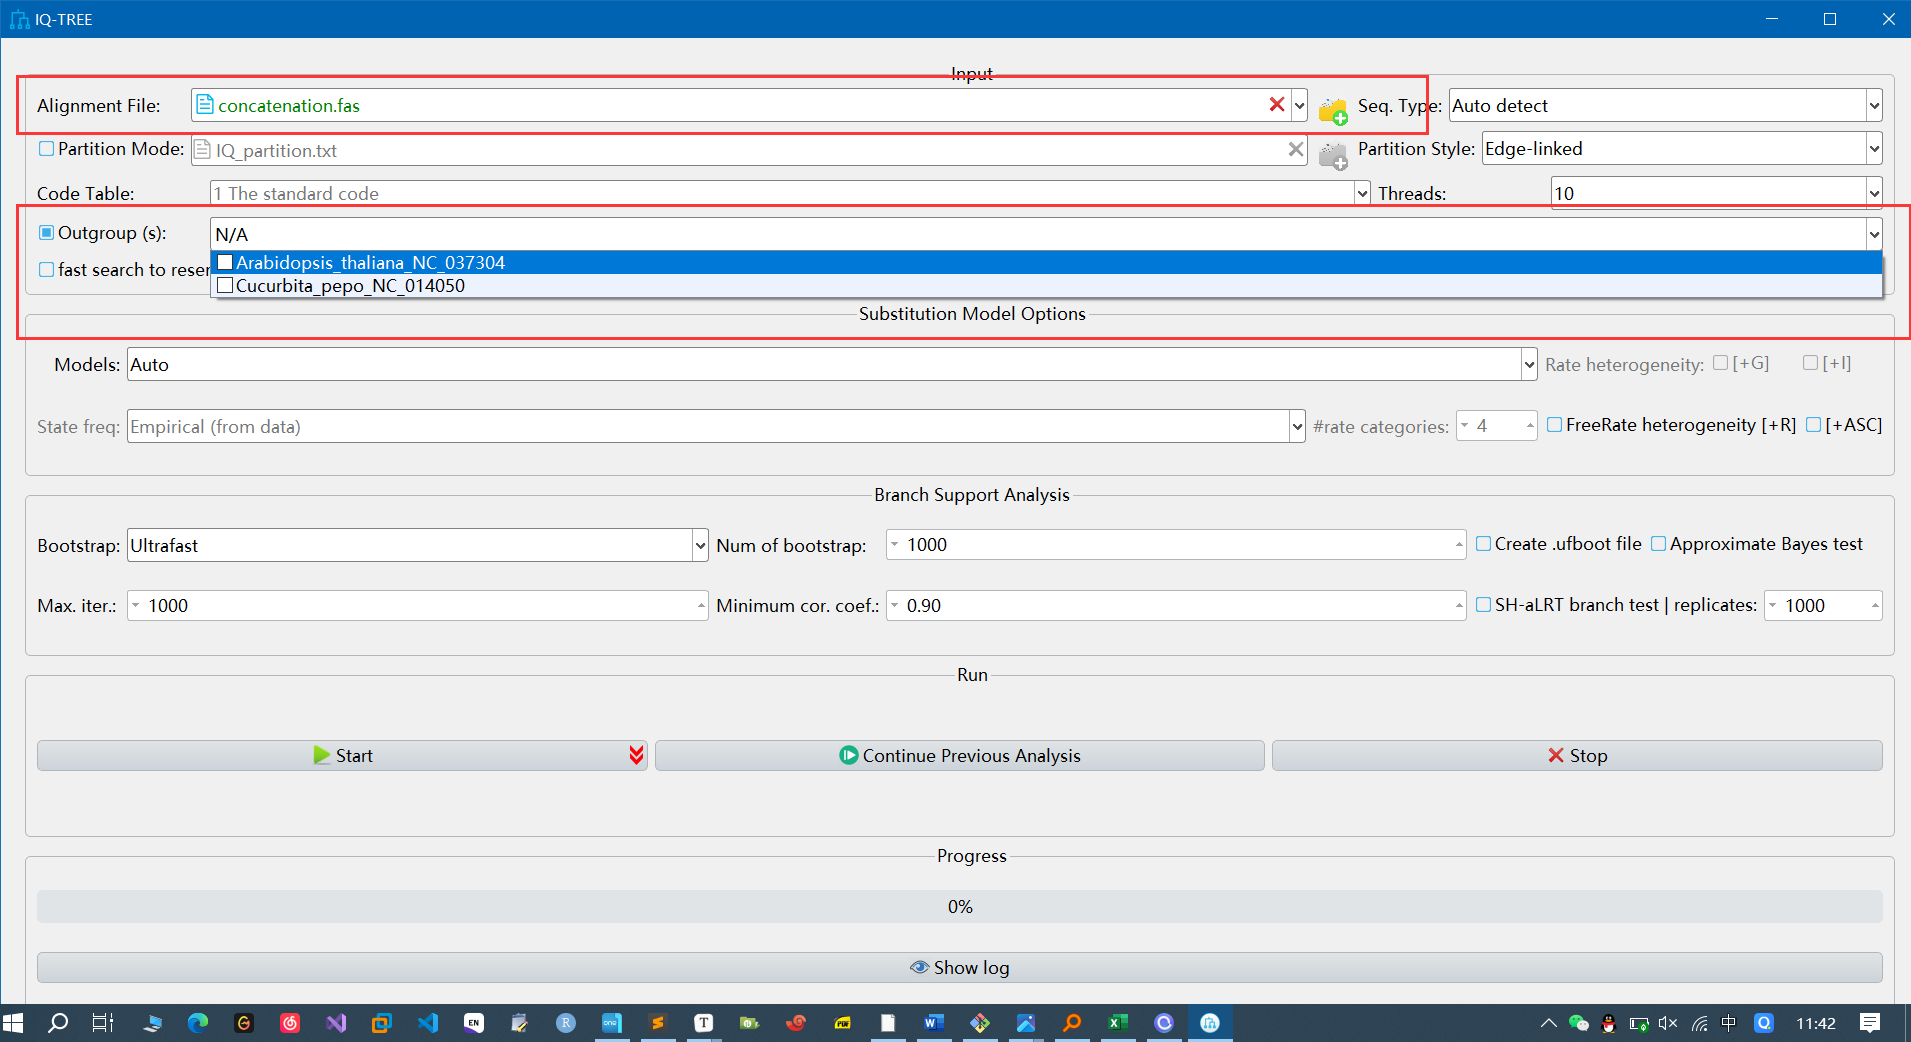This screenshot has height=1042, width=1911.
Task: Click the Start analysis button
Action: coord(342,755)
